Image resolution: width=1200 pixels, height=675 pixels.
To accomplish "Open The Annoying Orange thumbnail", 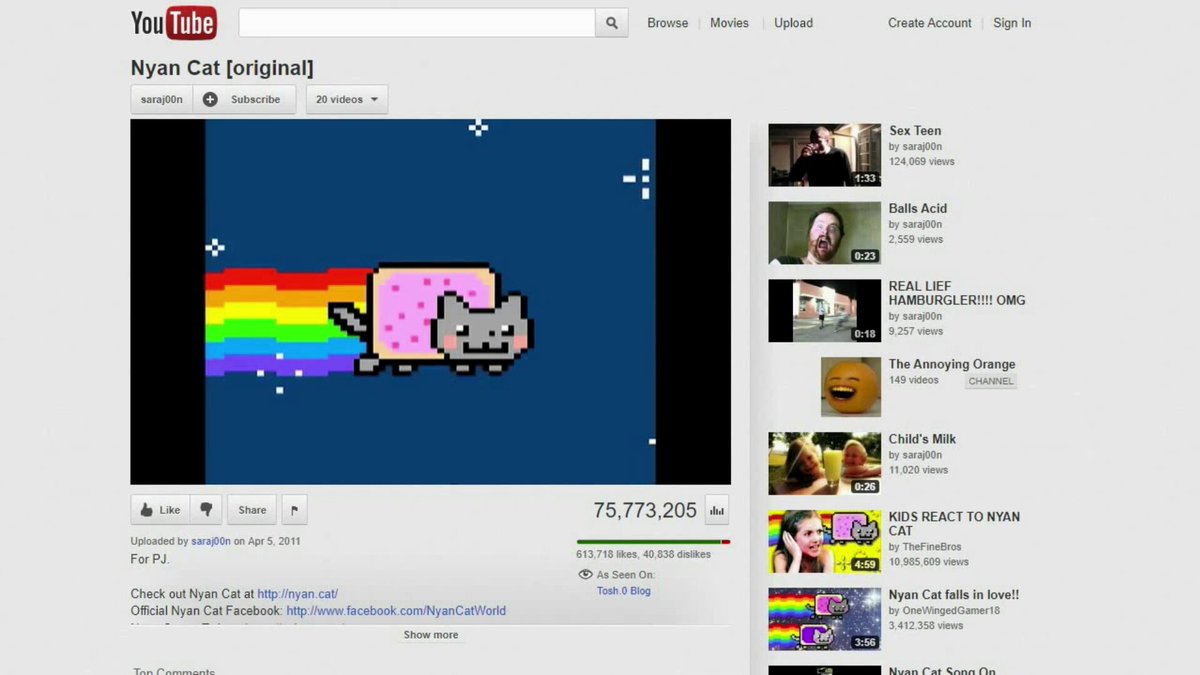I will 850,388.
